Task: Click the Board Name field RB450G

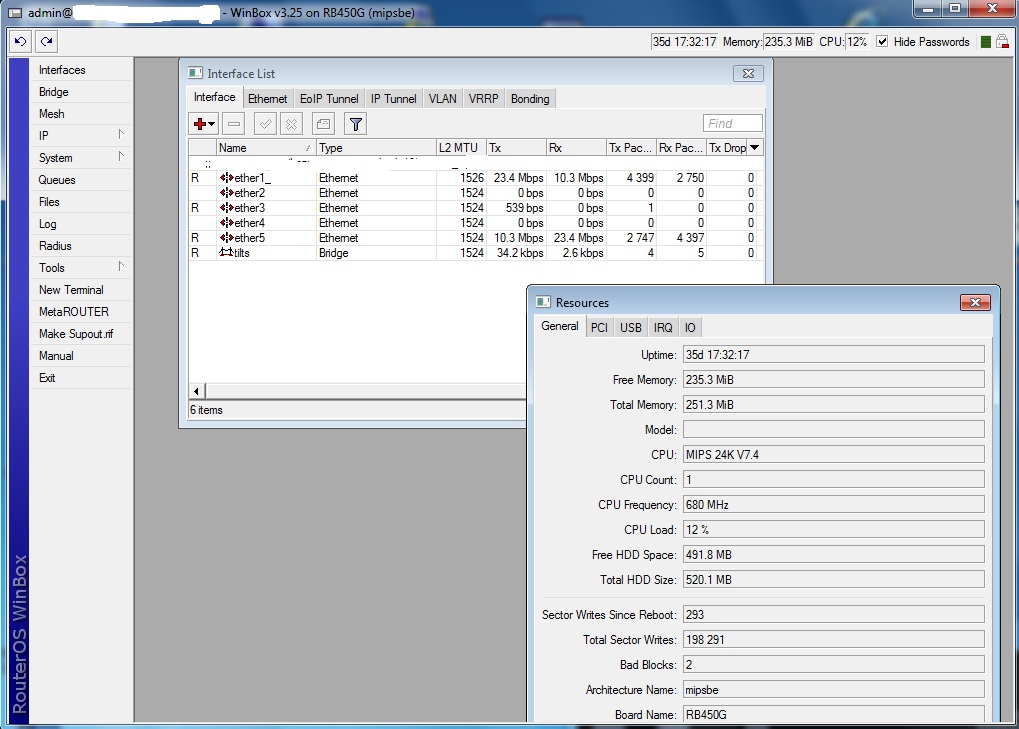Action: click(x=834, y=715)
